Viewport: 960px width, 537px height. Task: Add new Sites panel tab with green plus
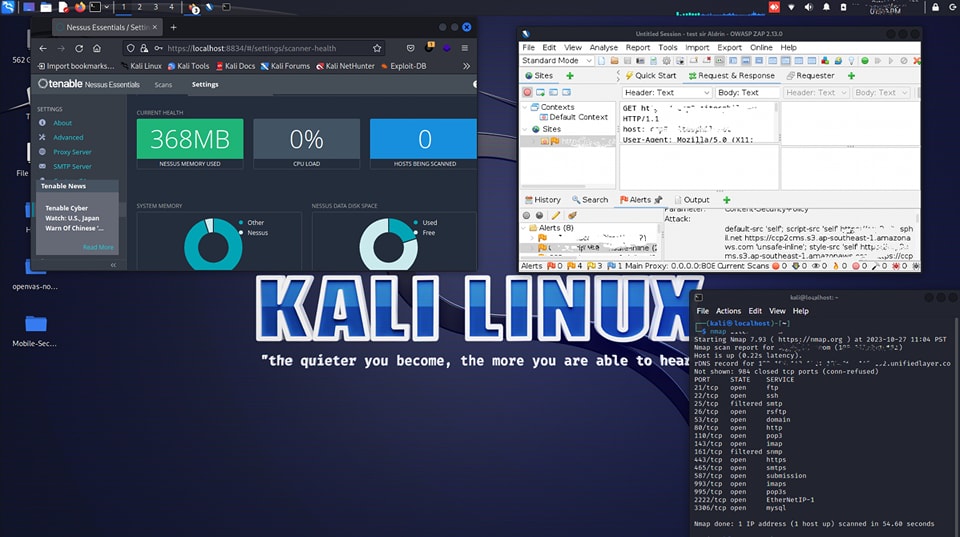click(570, 75)
